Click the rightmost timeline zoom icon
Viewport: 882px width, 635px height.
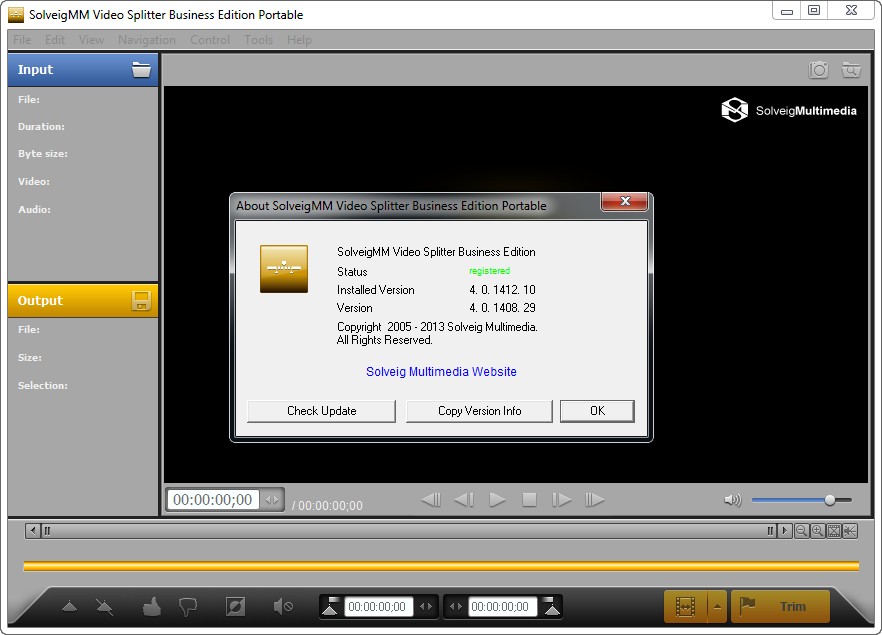coord(850,530)
